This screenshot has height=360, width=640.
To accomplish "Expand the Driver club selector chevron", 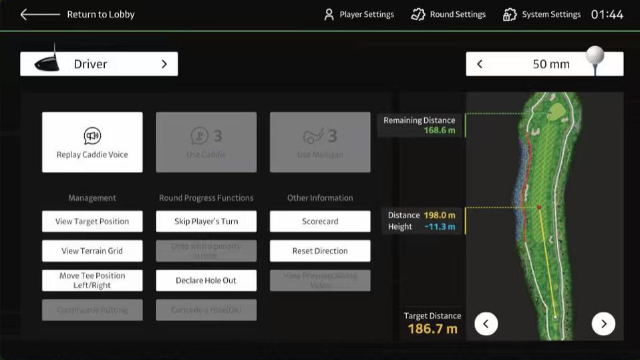I will 164,64.
